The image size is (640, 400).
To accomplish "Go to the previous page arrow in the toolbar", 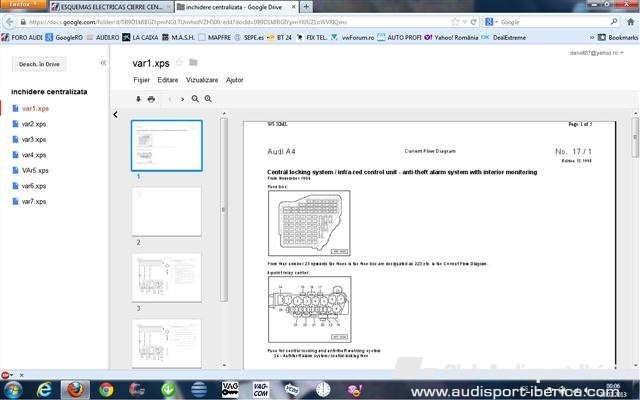I will [170, 99].
